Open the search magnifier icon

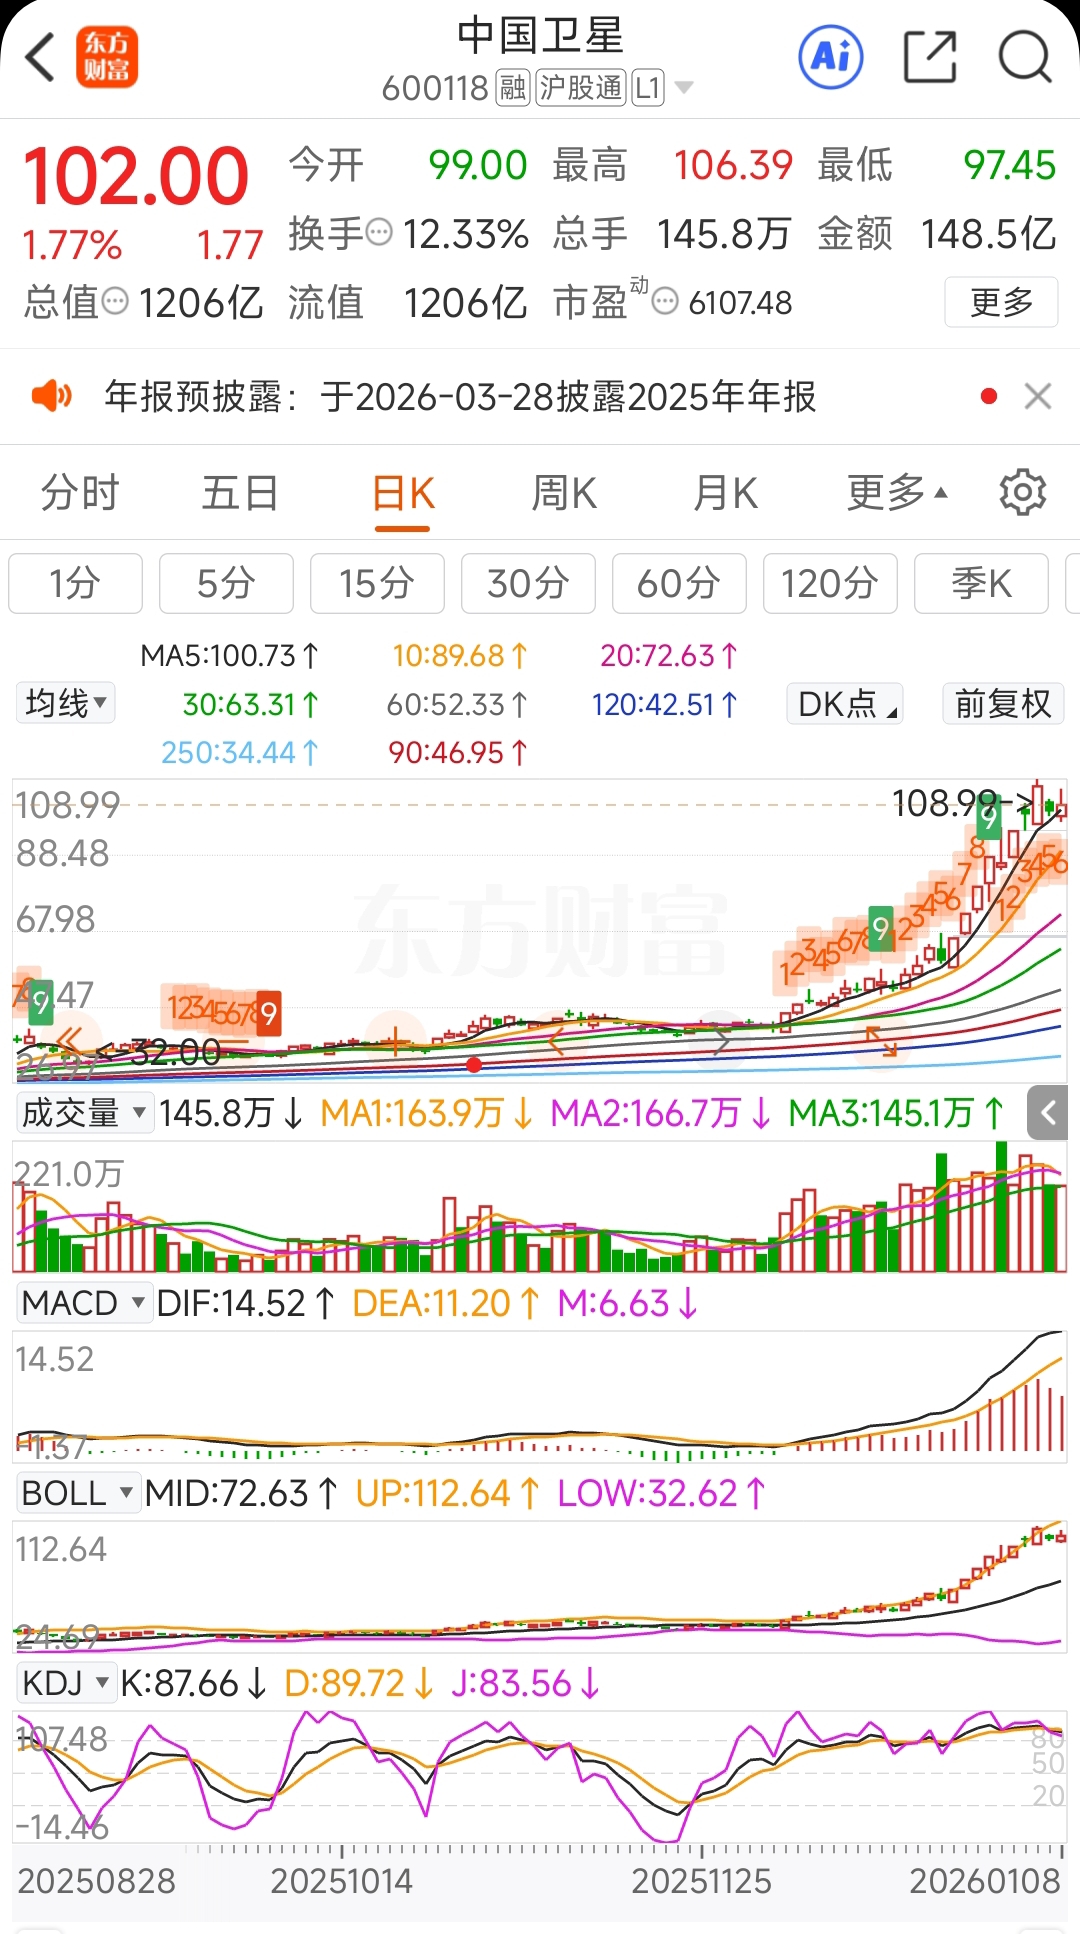click(x=1025, y=56)
